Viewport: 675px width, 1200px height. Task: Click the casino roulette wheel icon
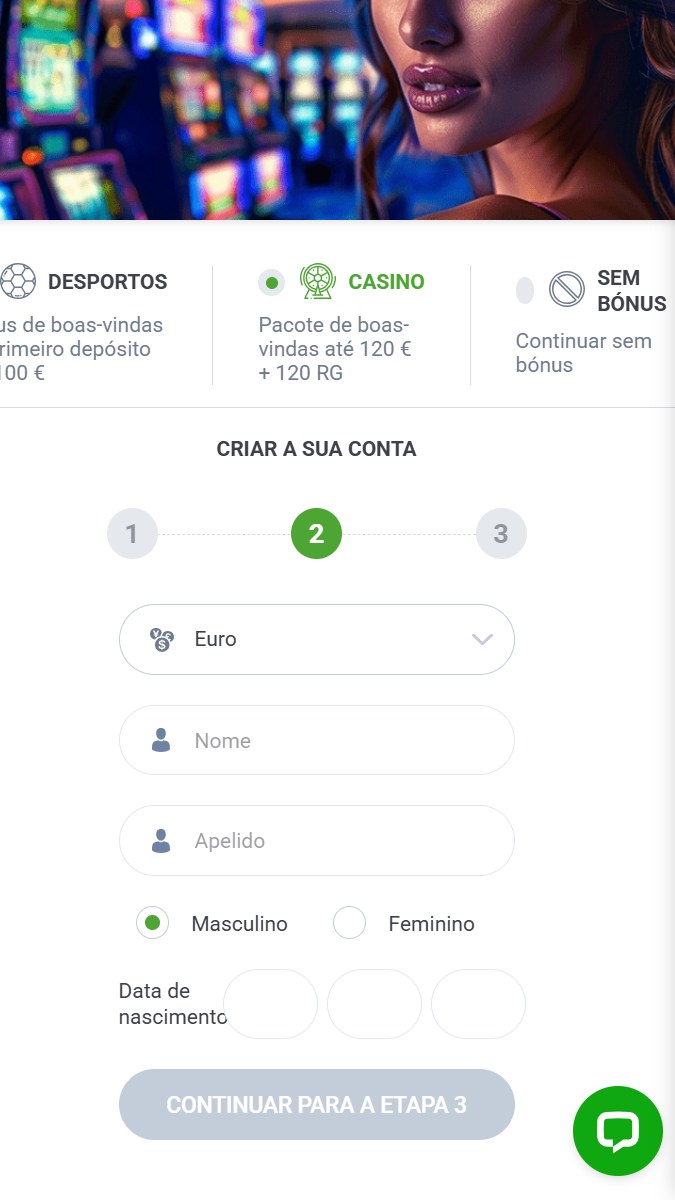(x=317, y=282)
